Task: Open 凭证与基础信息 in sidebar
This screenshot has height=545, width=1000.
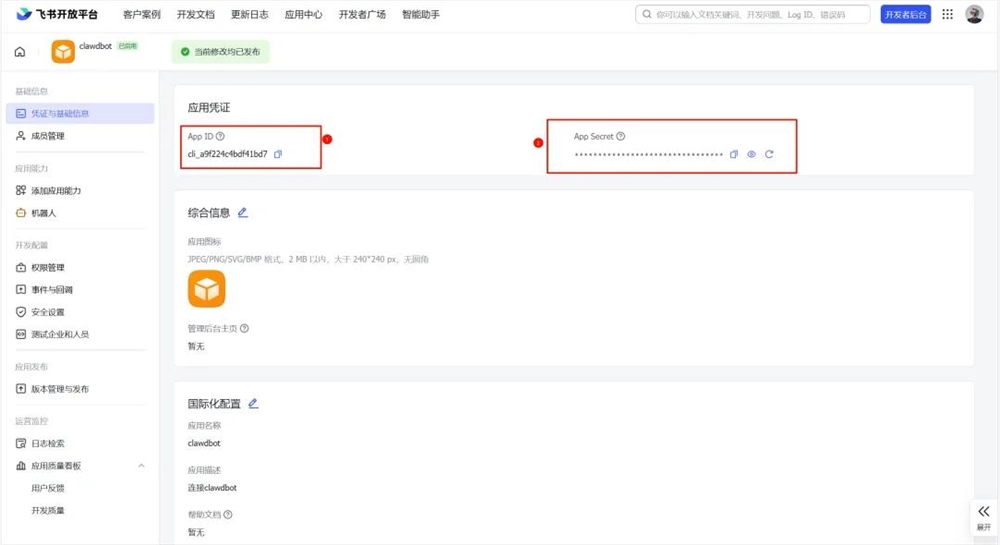Action: coord(80,113)
